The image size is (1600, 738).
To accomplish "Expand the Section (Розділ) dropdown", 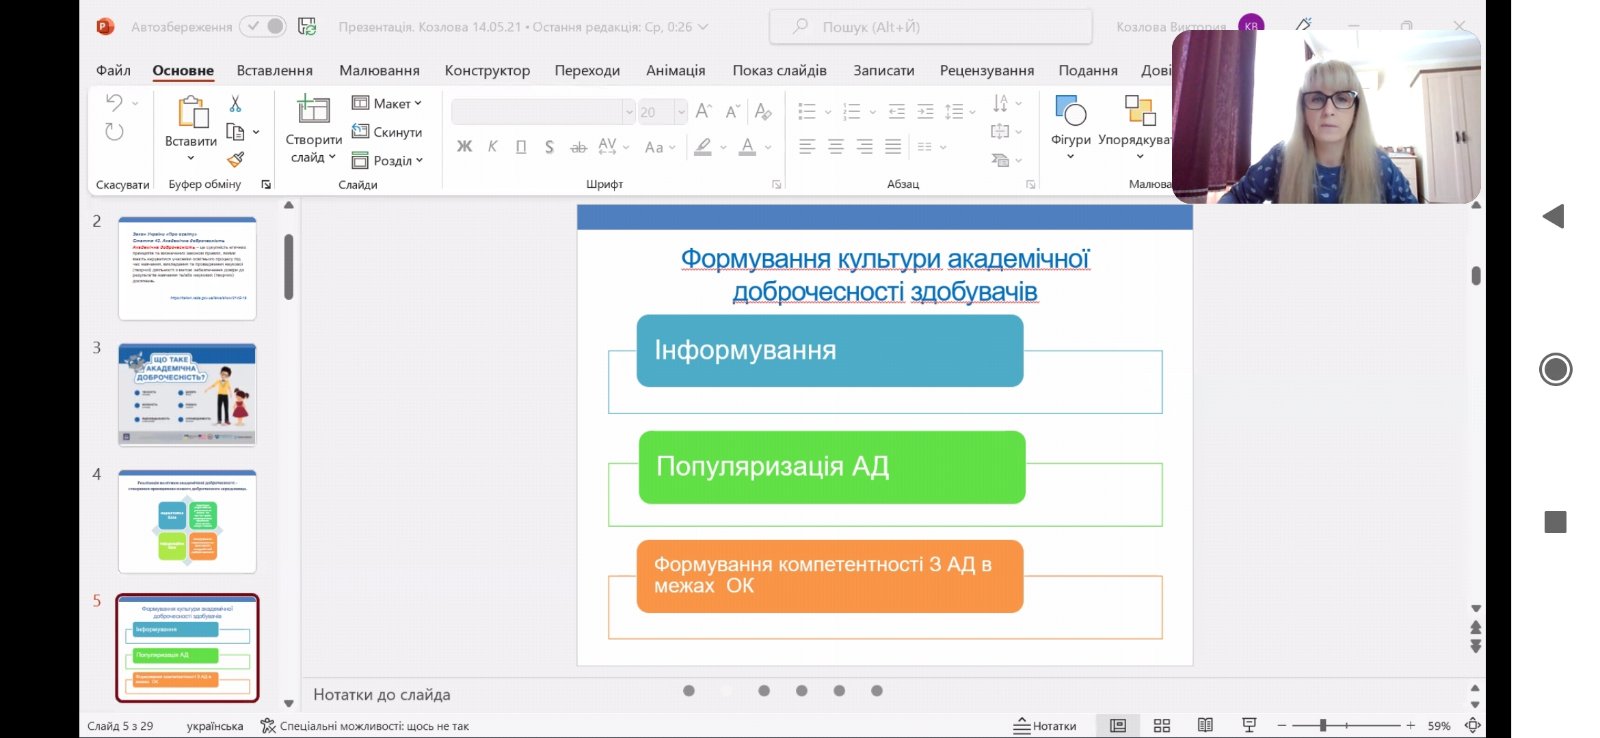I will [x=387, y=160].
